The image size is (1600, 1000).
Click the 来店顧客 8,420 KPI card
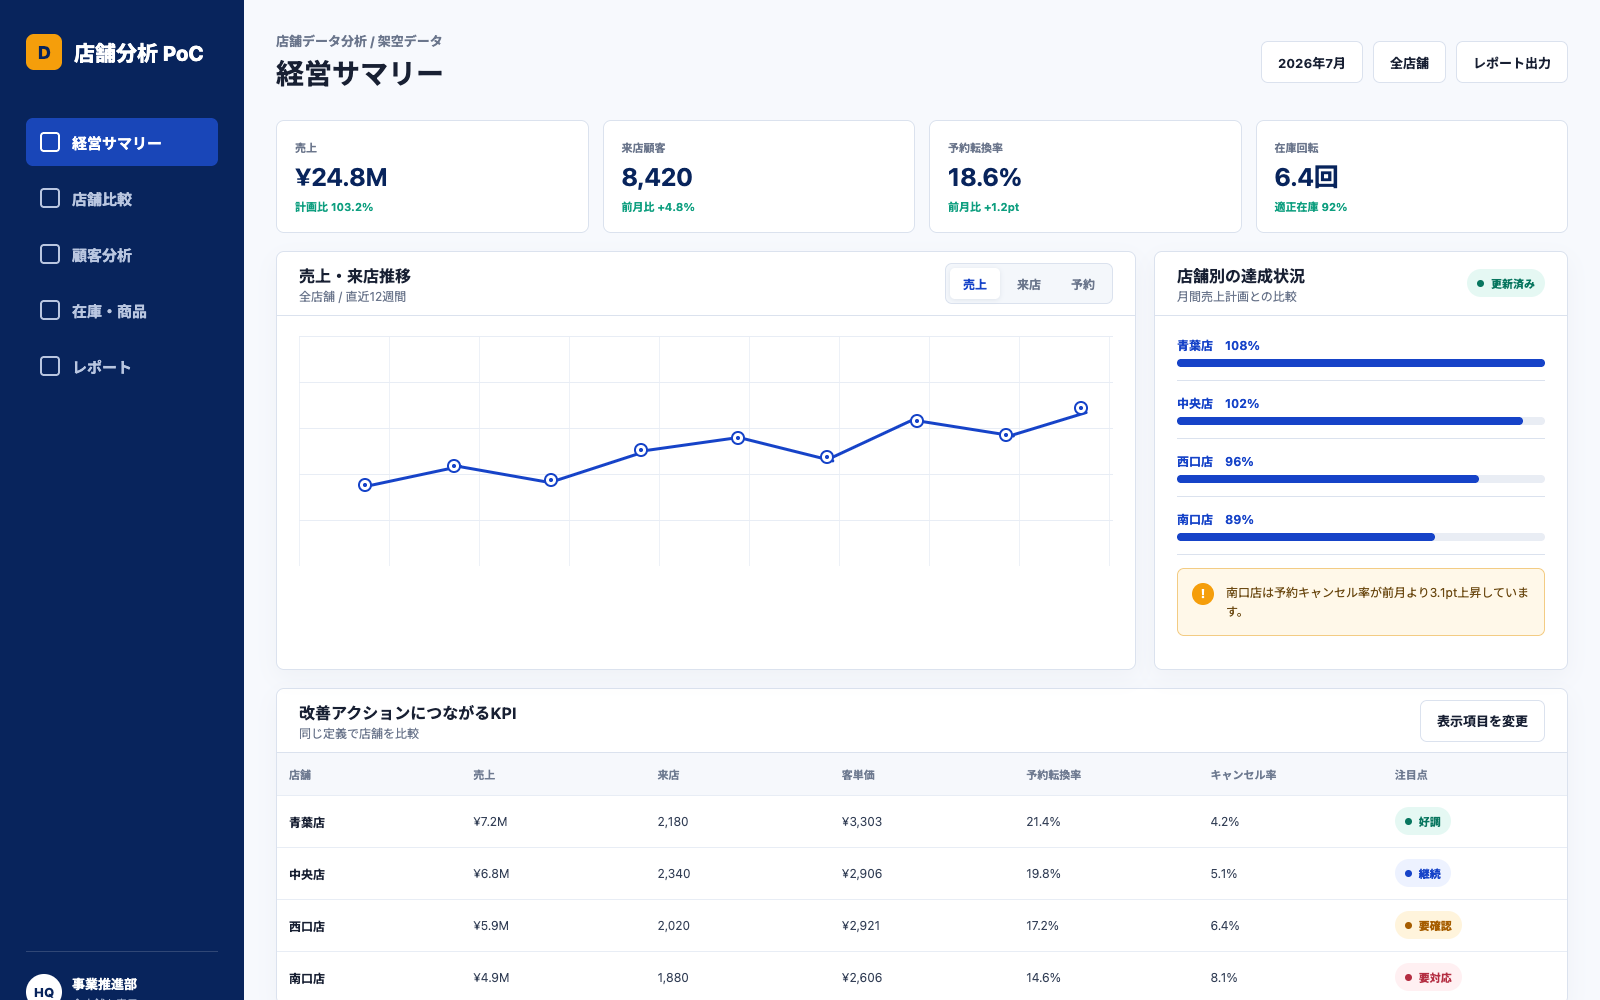point(759,177)
